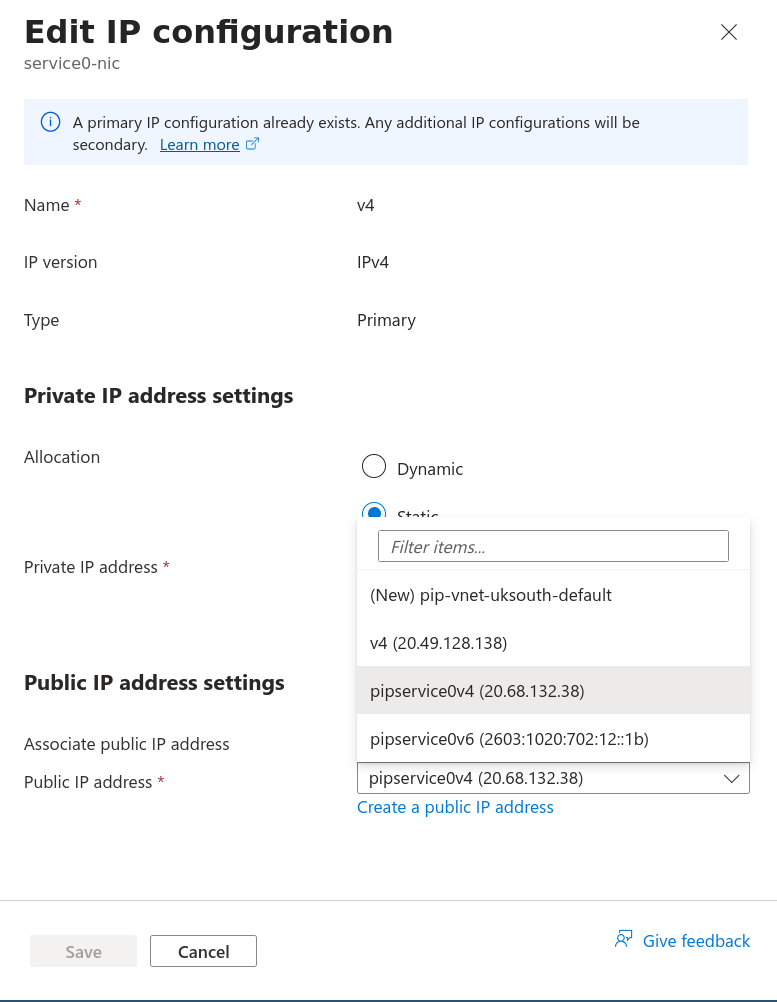Select the Static allocation radio button
The image size is (777, 1002).
tap(374, 512)
